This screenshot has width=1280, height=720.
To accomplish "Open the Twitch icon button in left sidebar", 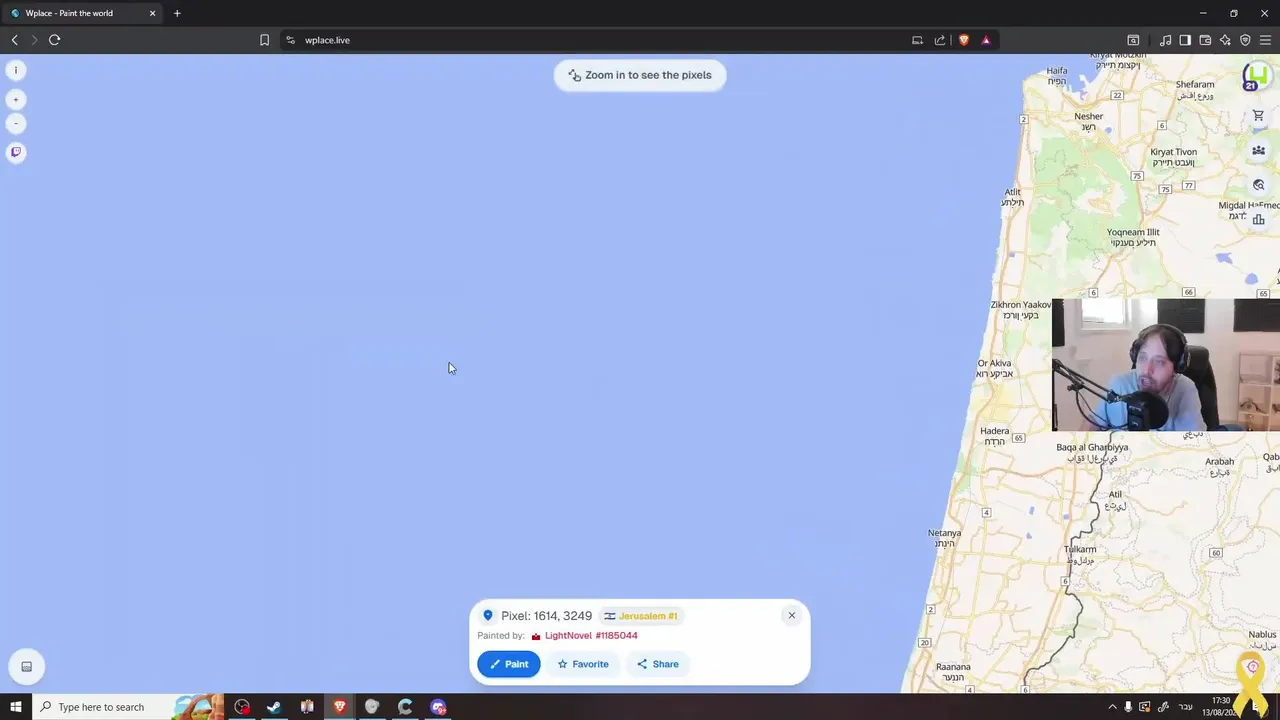I will (x=16, y=152).
